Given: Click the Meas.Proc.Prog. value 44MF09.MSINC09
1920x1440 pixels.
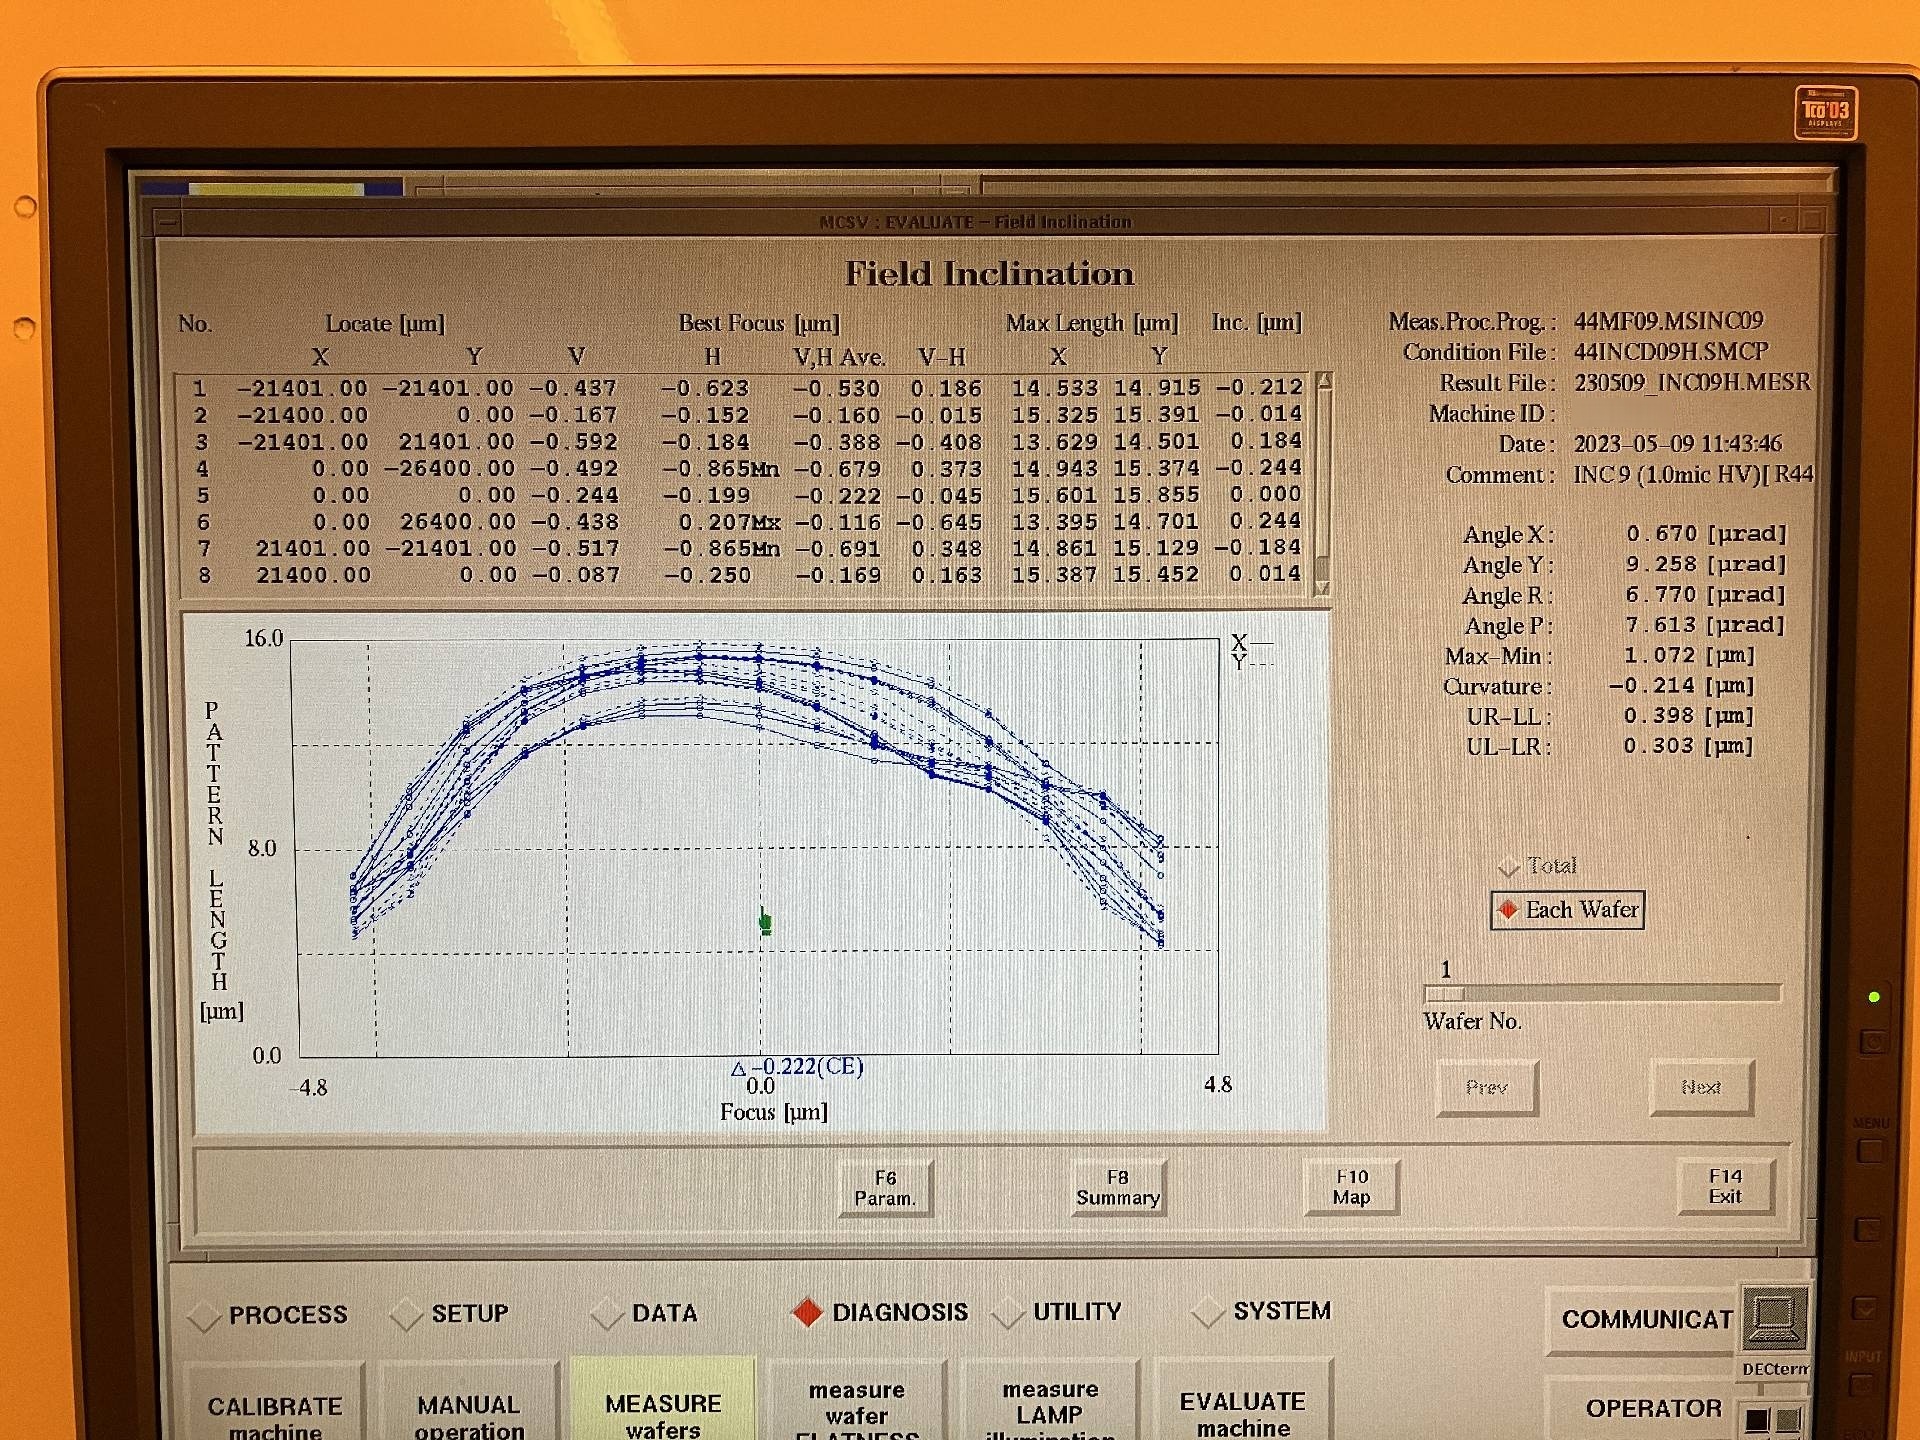Looking at the screenshot, I should (1668, 321).
